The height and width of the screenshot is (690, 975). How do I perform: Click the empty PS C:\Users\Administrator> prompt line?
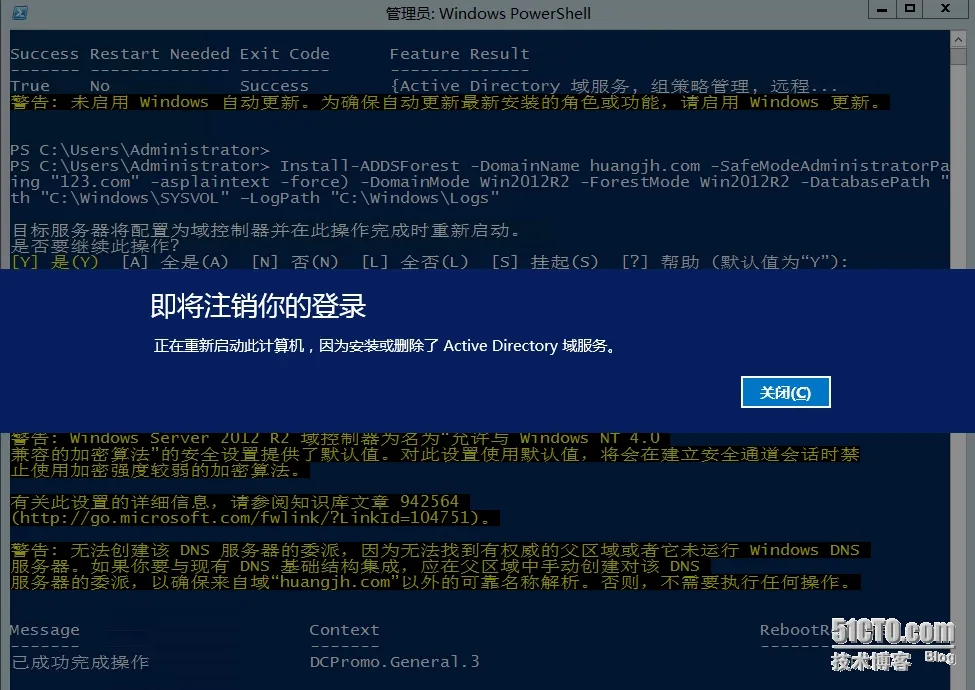(140, 150)
